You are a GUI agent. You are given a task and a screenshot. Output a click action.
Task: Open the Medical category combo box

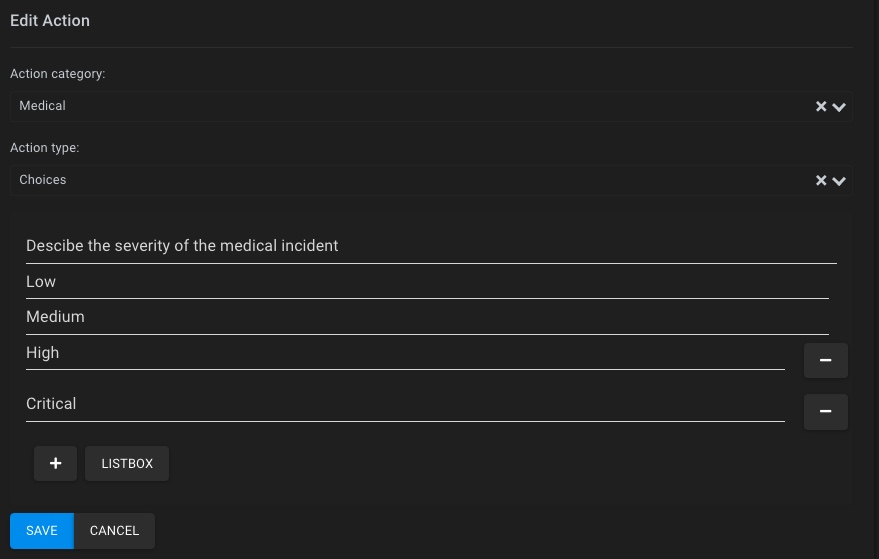(400, 106)
